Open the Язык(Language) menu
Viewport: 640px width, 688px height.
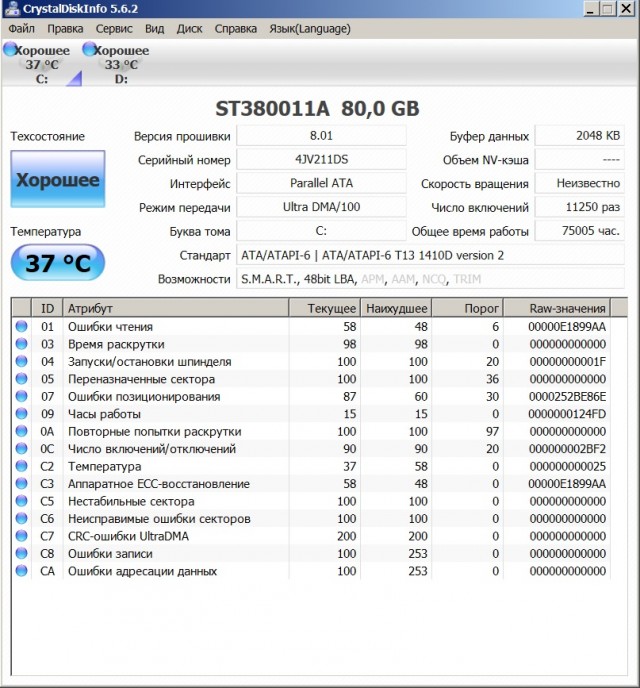pos(310,29)
